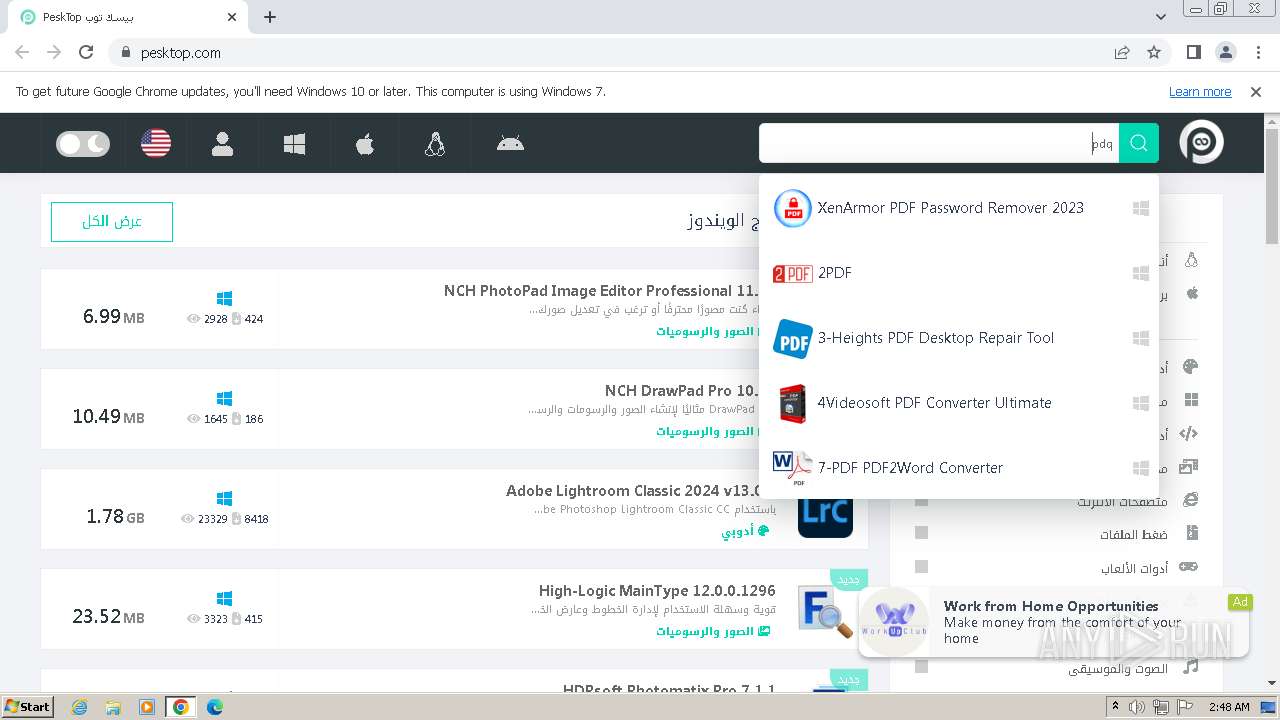1280x720 pixels.
Task: Click the green search magnifier button
Action: tap(1139, 143)
